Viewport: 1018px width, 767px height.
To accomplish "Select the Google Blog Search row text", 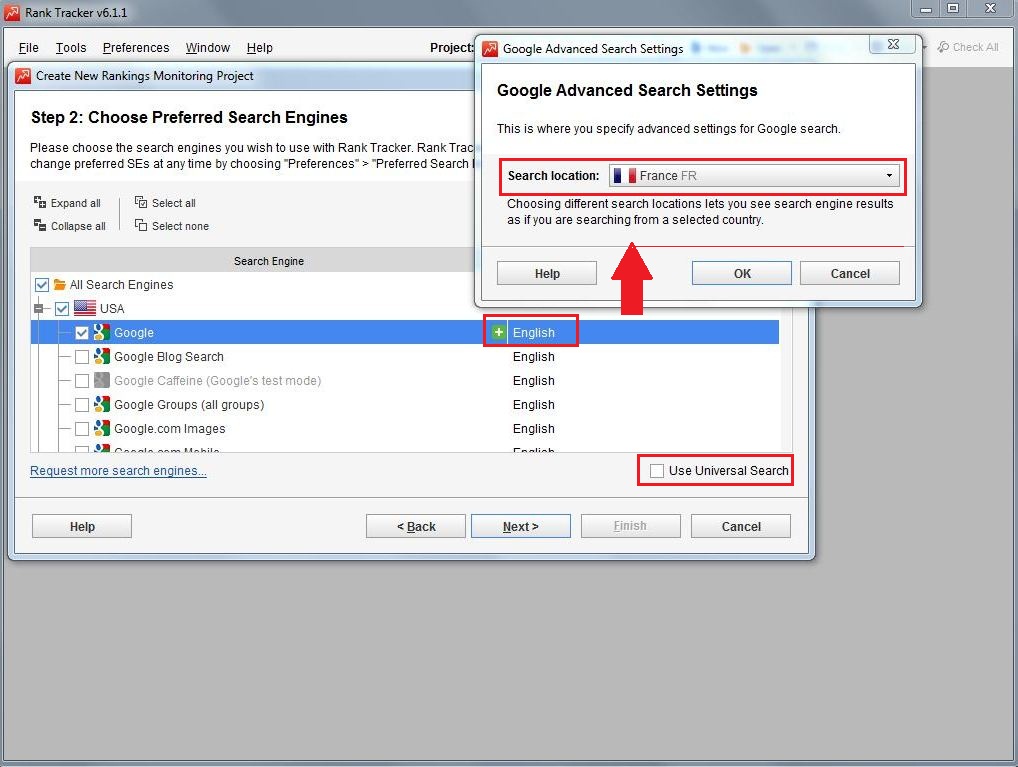I will coord(169,357).
